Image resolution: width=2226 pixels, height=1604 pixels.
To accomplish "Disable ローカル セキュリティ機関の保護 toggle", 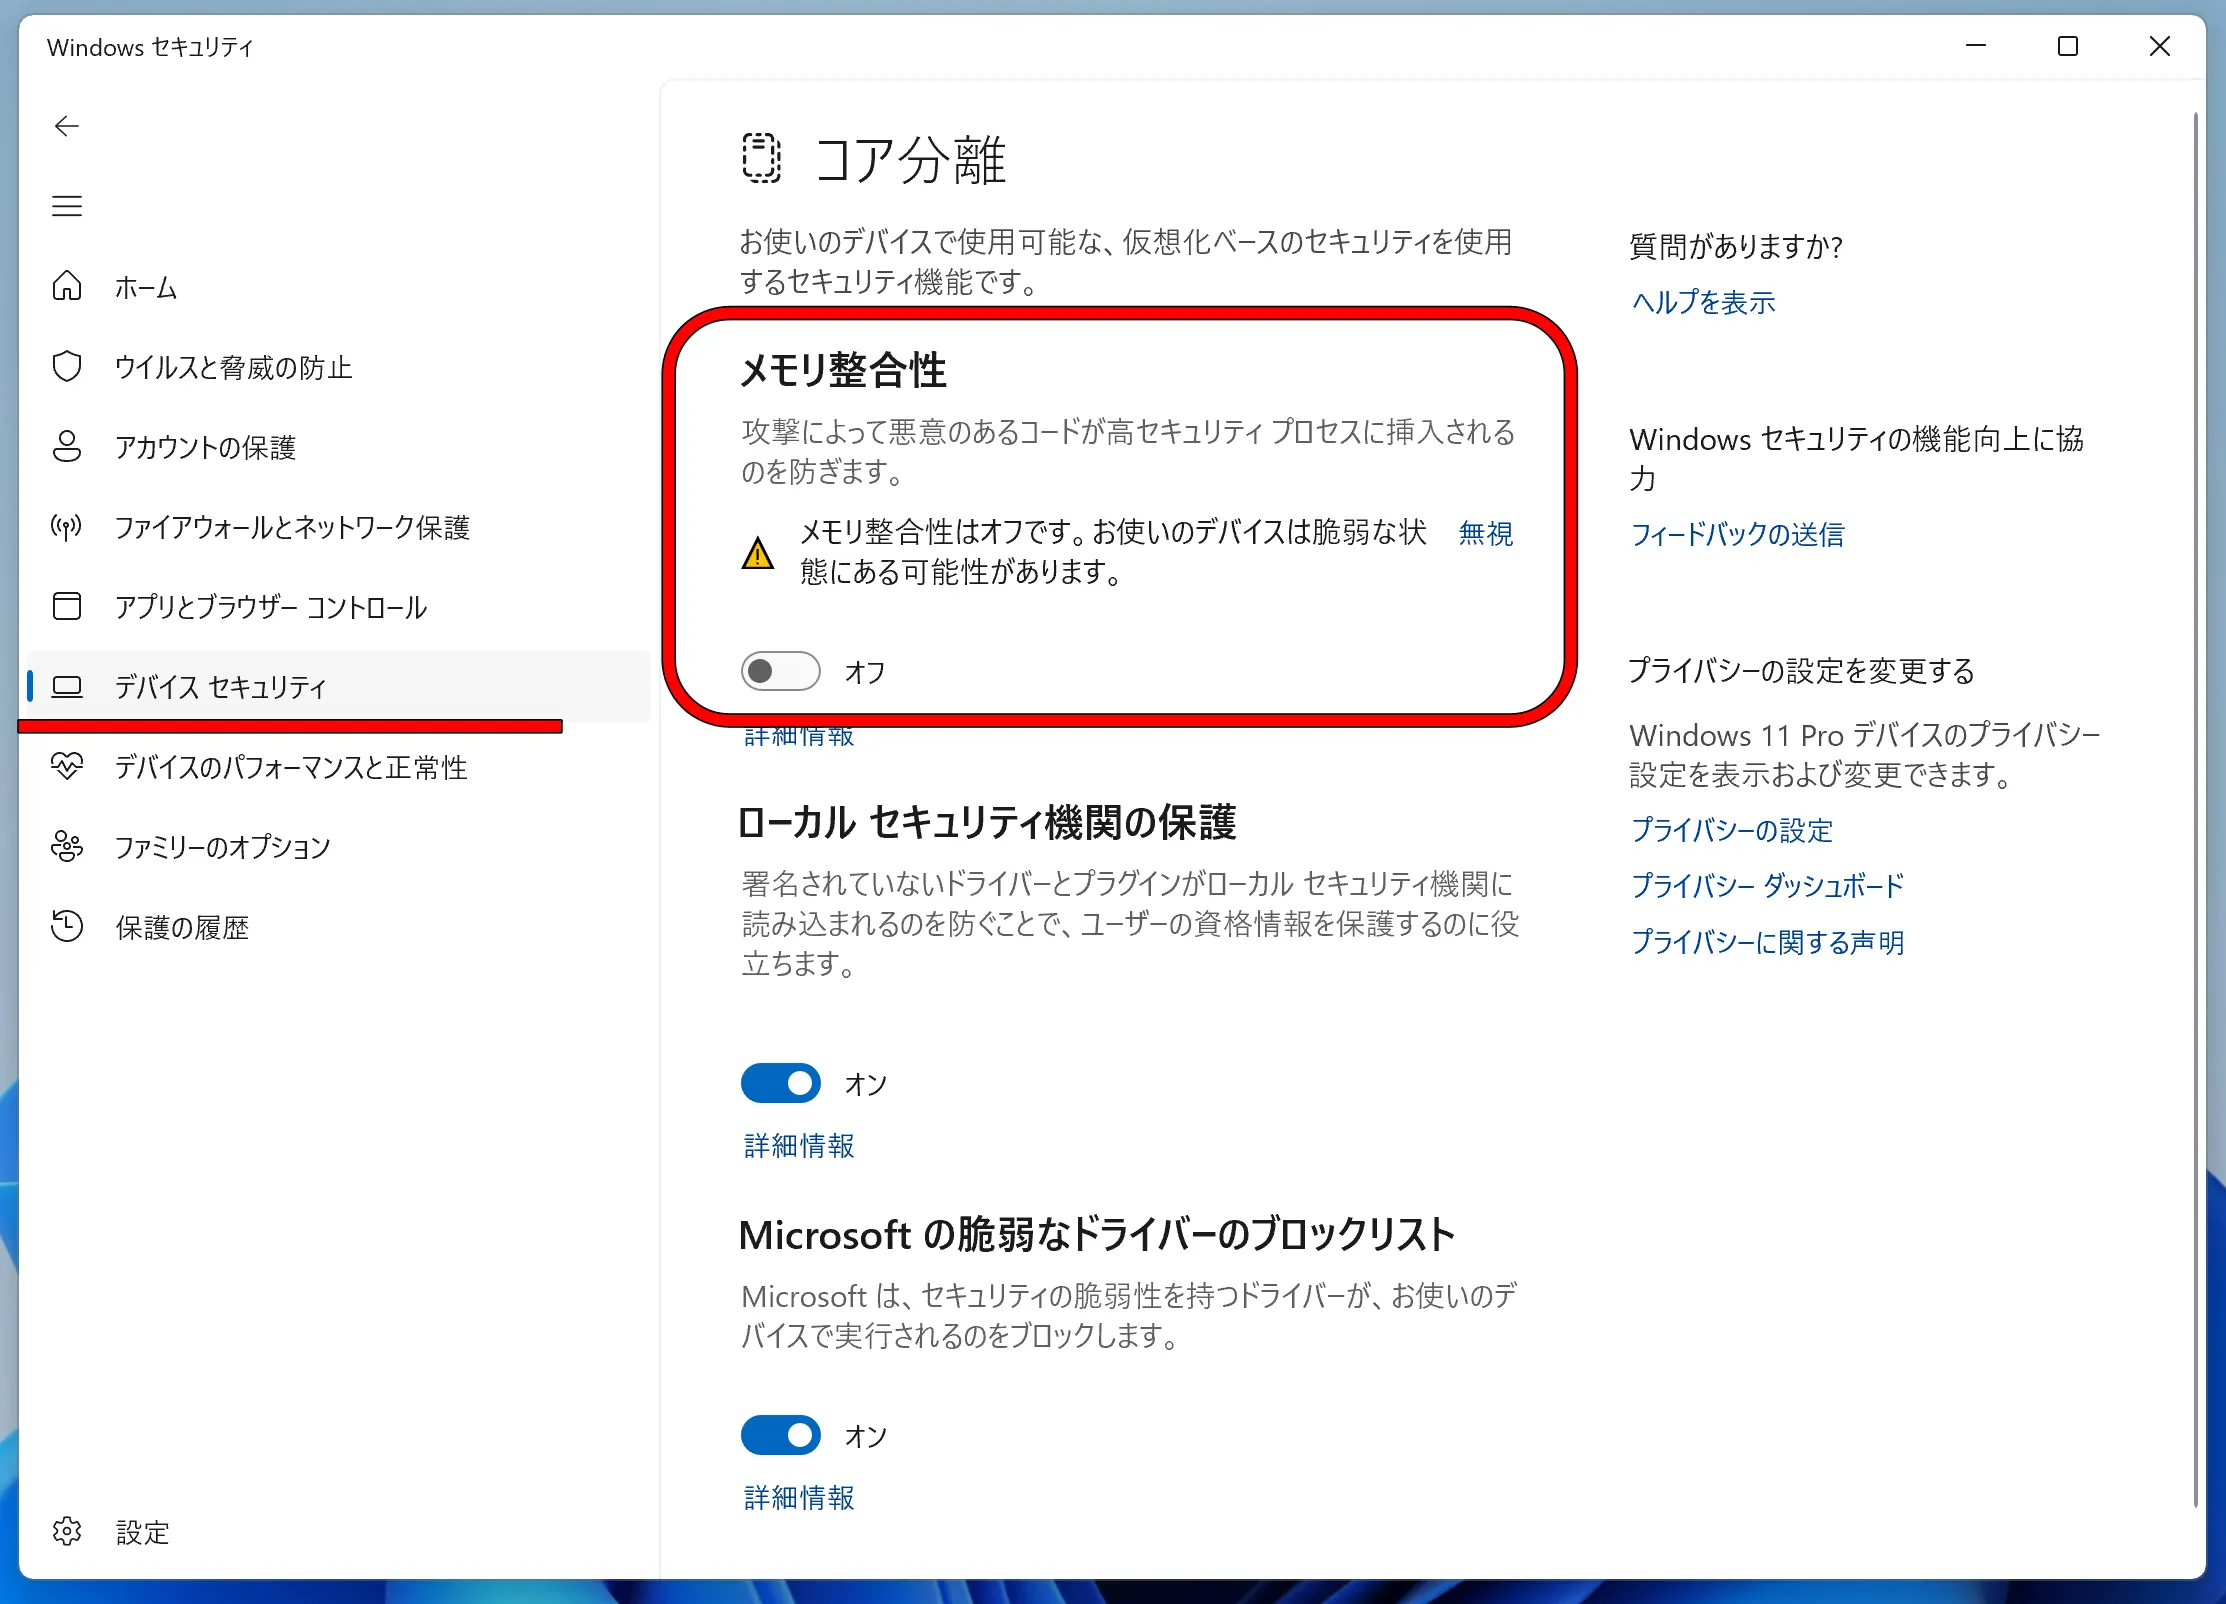I will point(780,1083).
